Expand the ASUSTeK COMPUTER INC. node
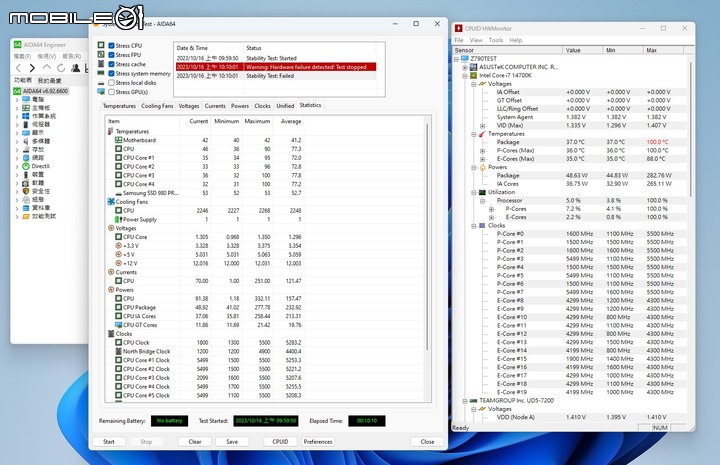720x465 pixels. pos(465,67)
